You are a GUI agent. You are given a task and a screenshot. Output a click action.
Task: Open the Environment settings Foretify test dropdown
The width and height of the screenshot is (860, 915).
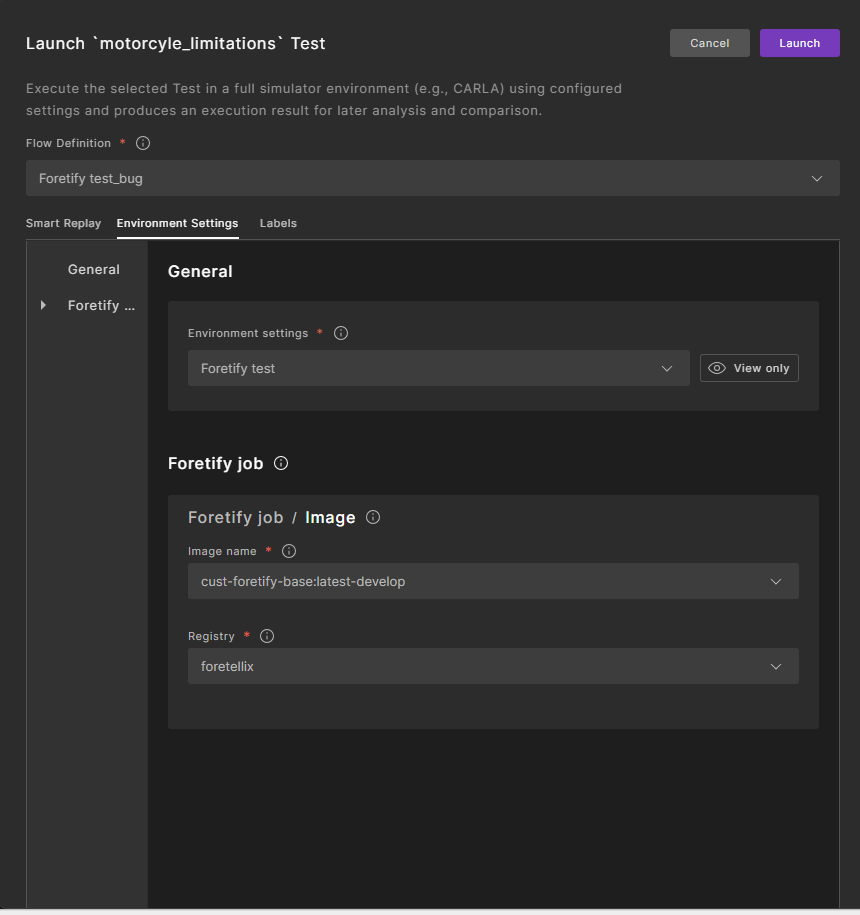click(438, 368)
